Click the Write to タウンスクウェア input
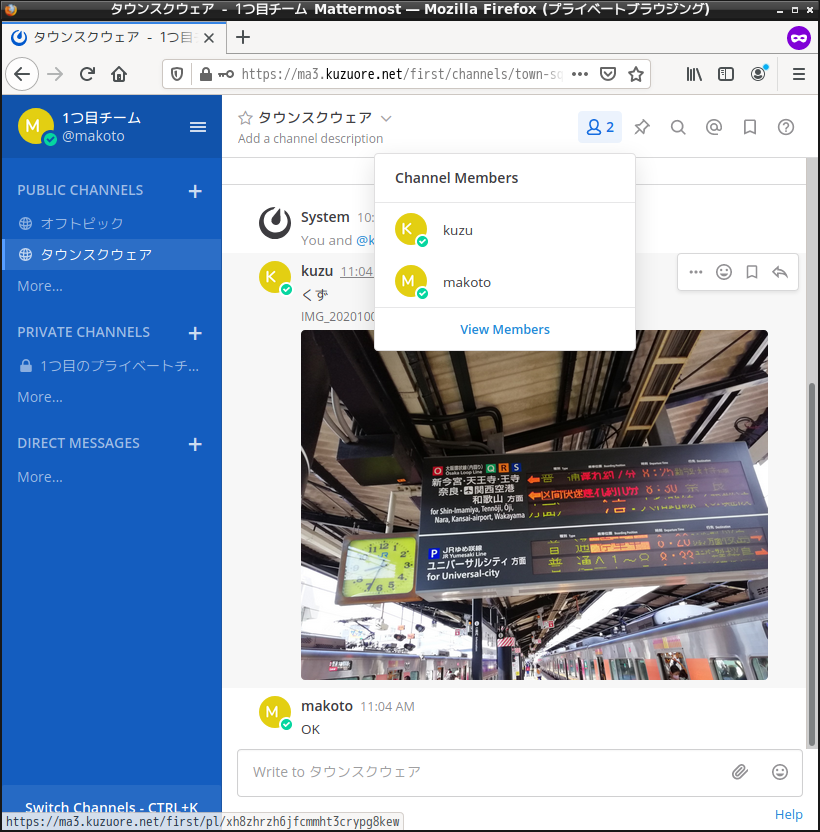 point(480,772)
